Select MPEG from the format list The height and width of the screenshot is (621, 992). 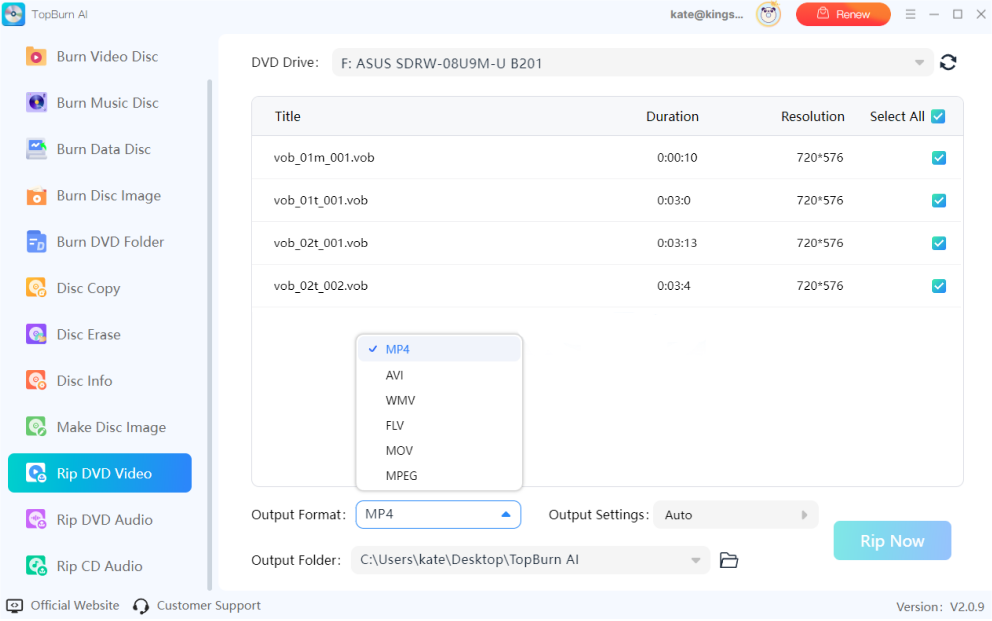[402, 475]
